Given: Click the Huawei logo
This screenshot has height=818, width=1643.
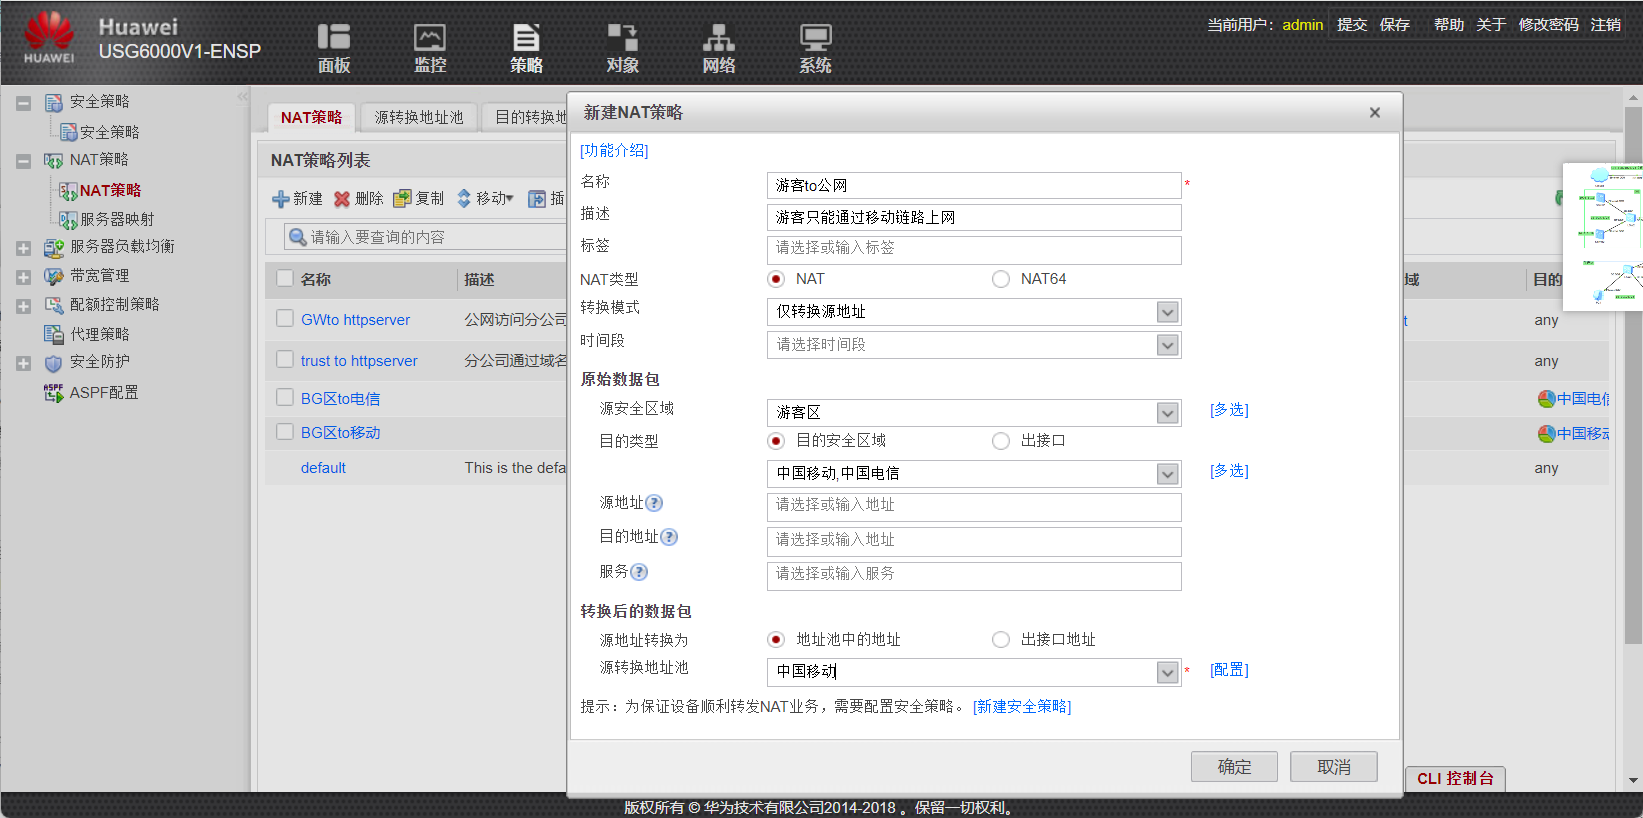Looking at the screenshot, I should (49, 38).
